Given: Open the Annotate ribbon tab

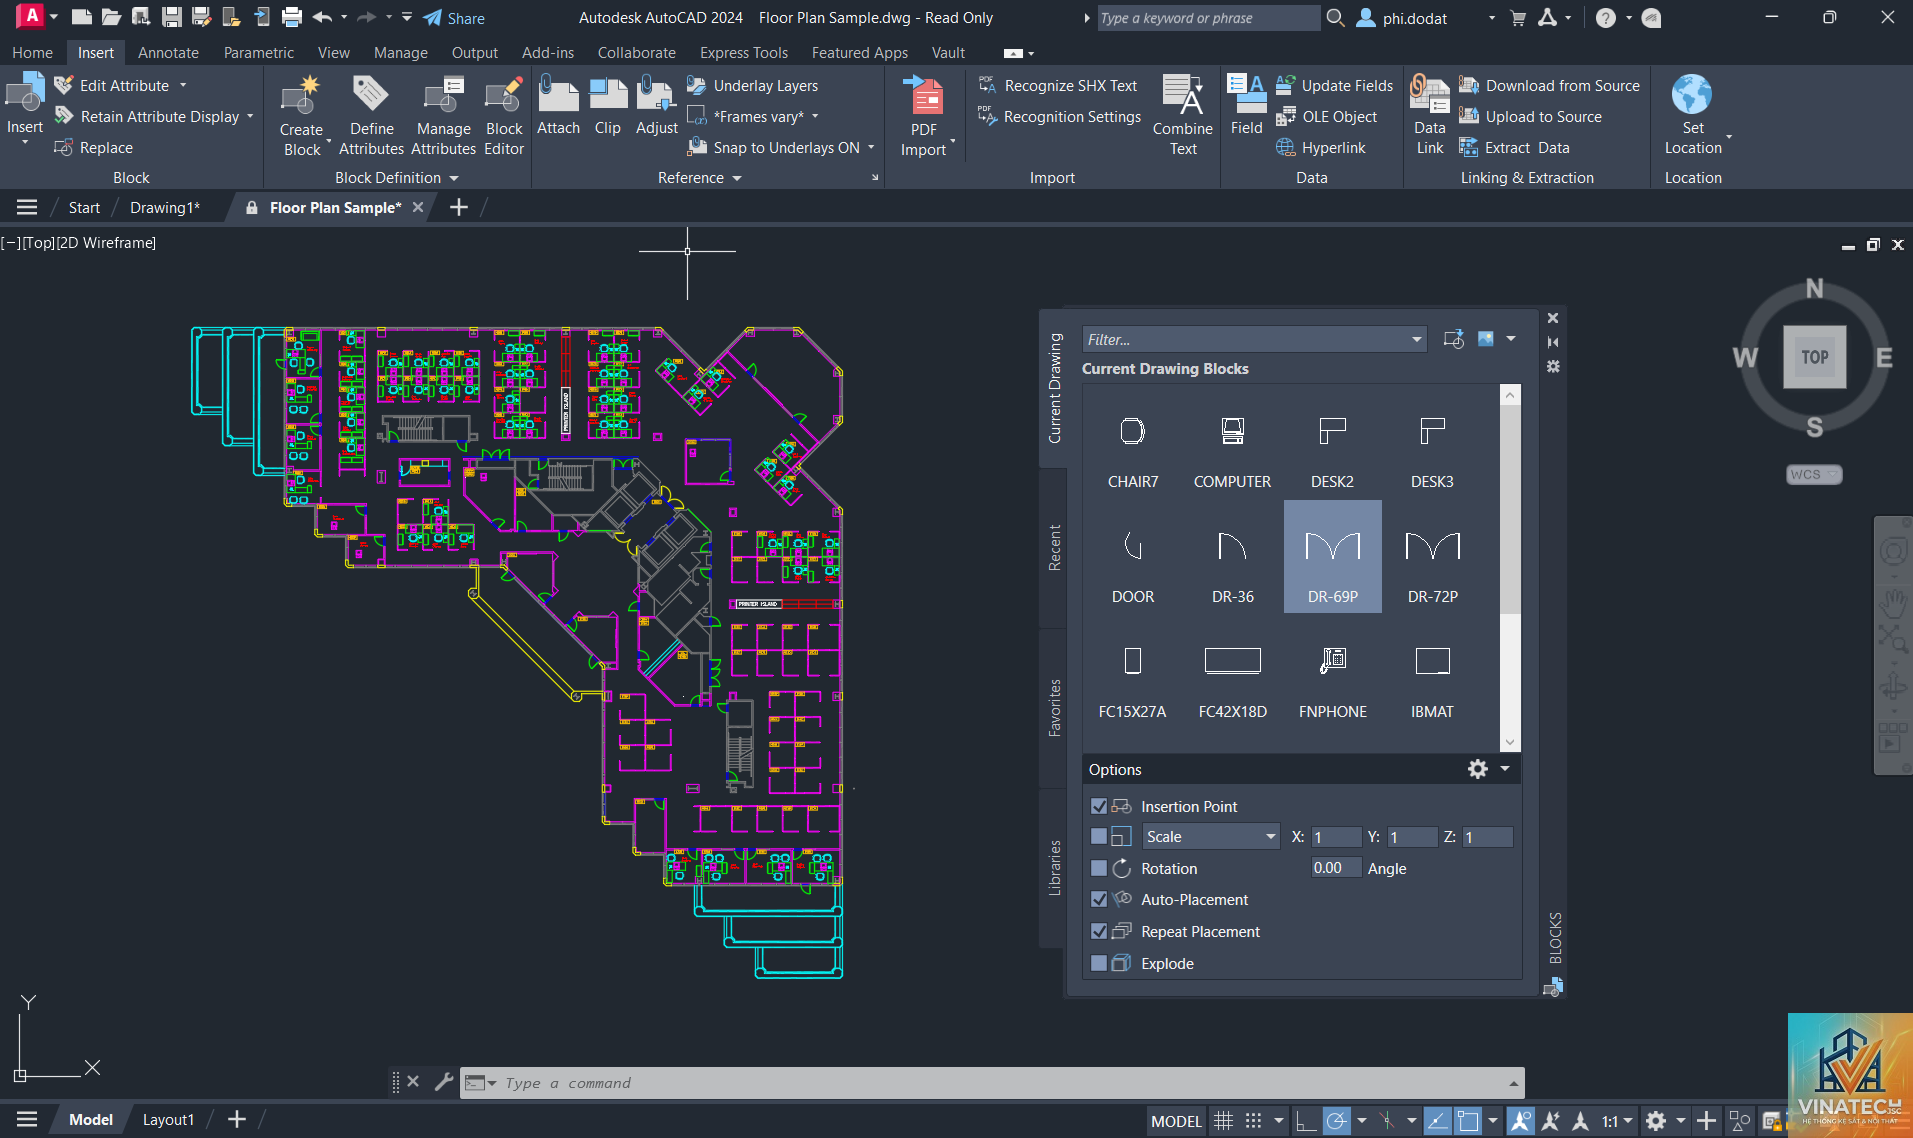Looking at the screenshot, I should pos(168,53).
